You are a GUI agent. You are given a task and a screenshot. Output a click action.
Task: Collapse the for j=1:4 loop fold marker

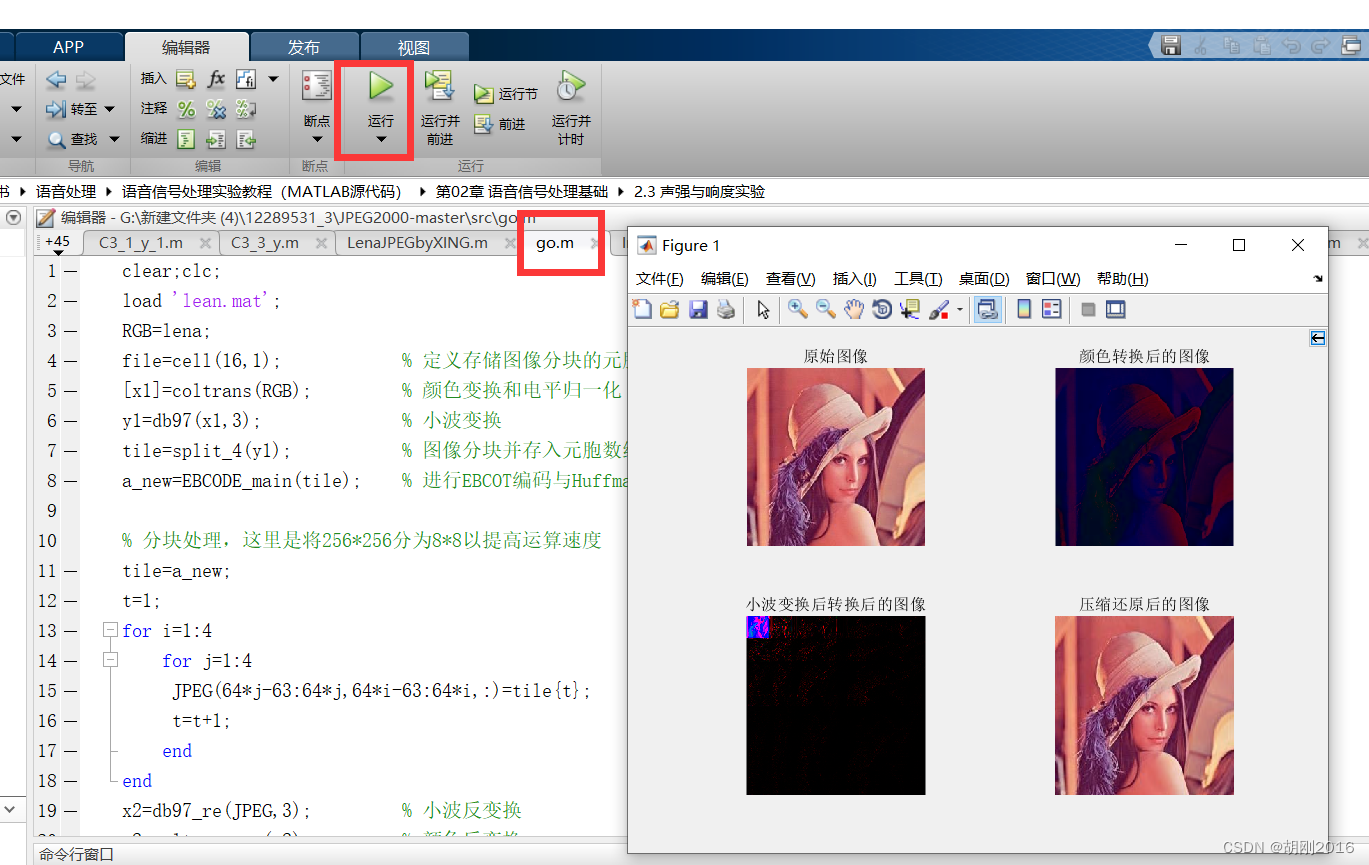(x=109, y=661)
